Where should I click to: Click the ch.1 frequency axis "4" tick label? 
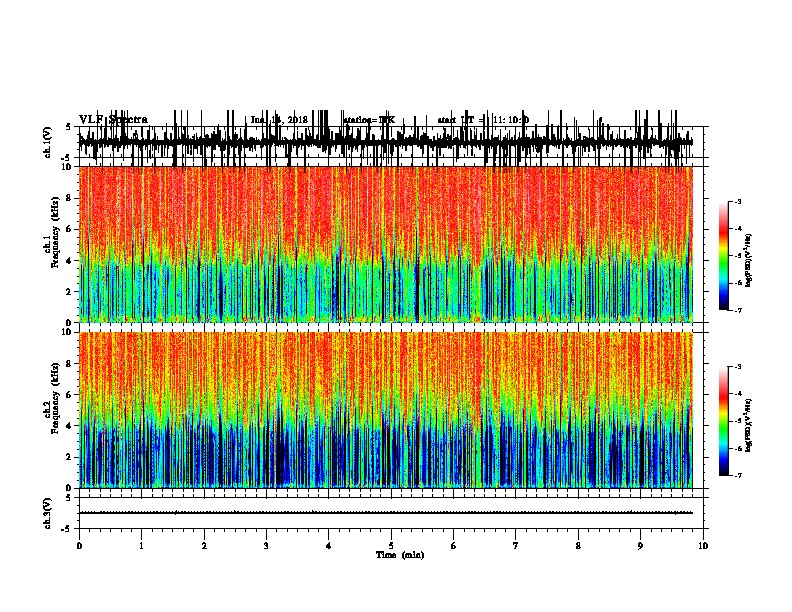click(70, 261)
